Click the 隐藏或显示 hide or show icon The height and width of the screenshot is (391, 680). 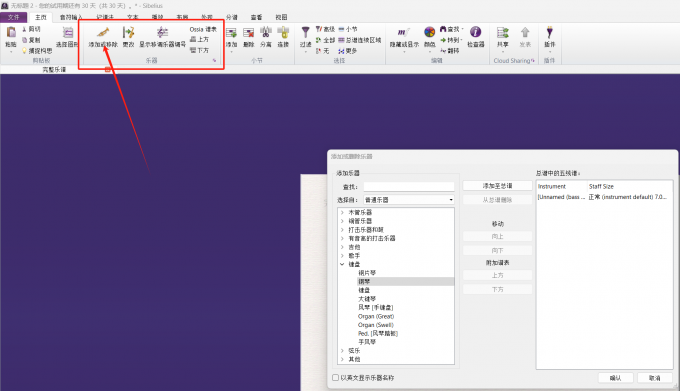click(404, 33)
